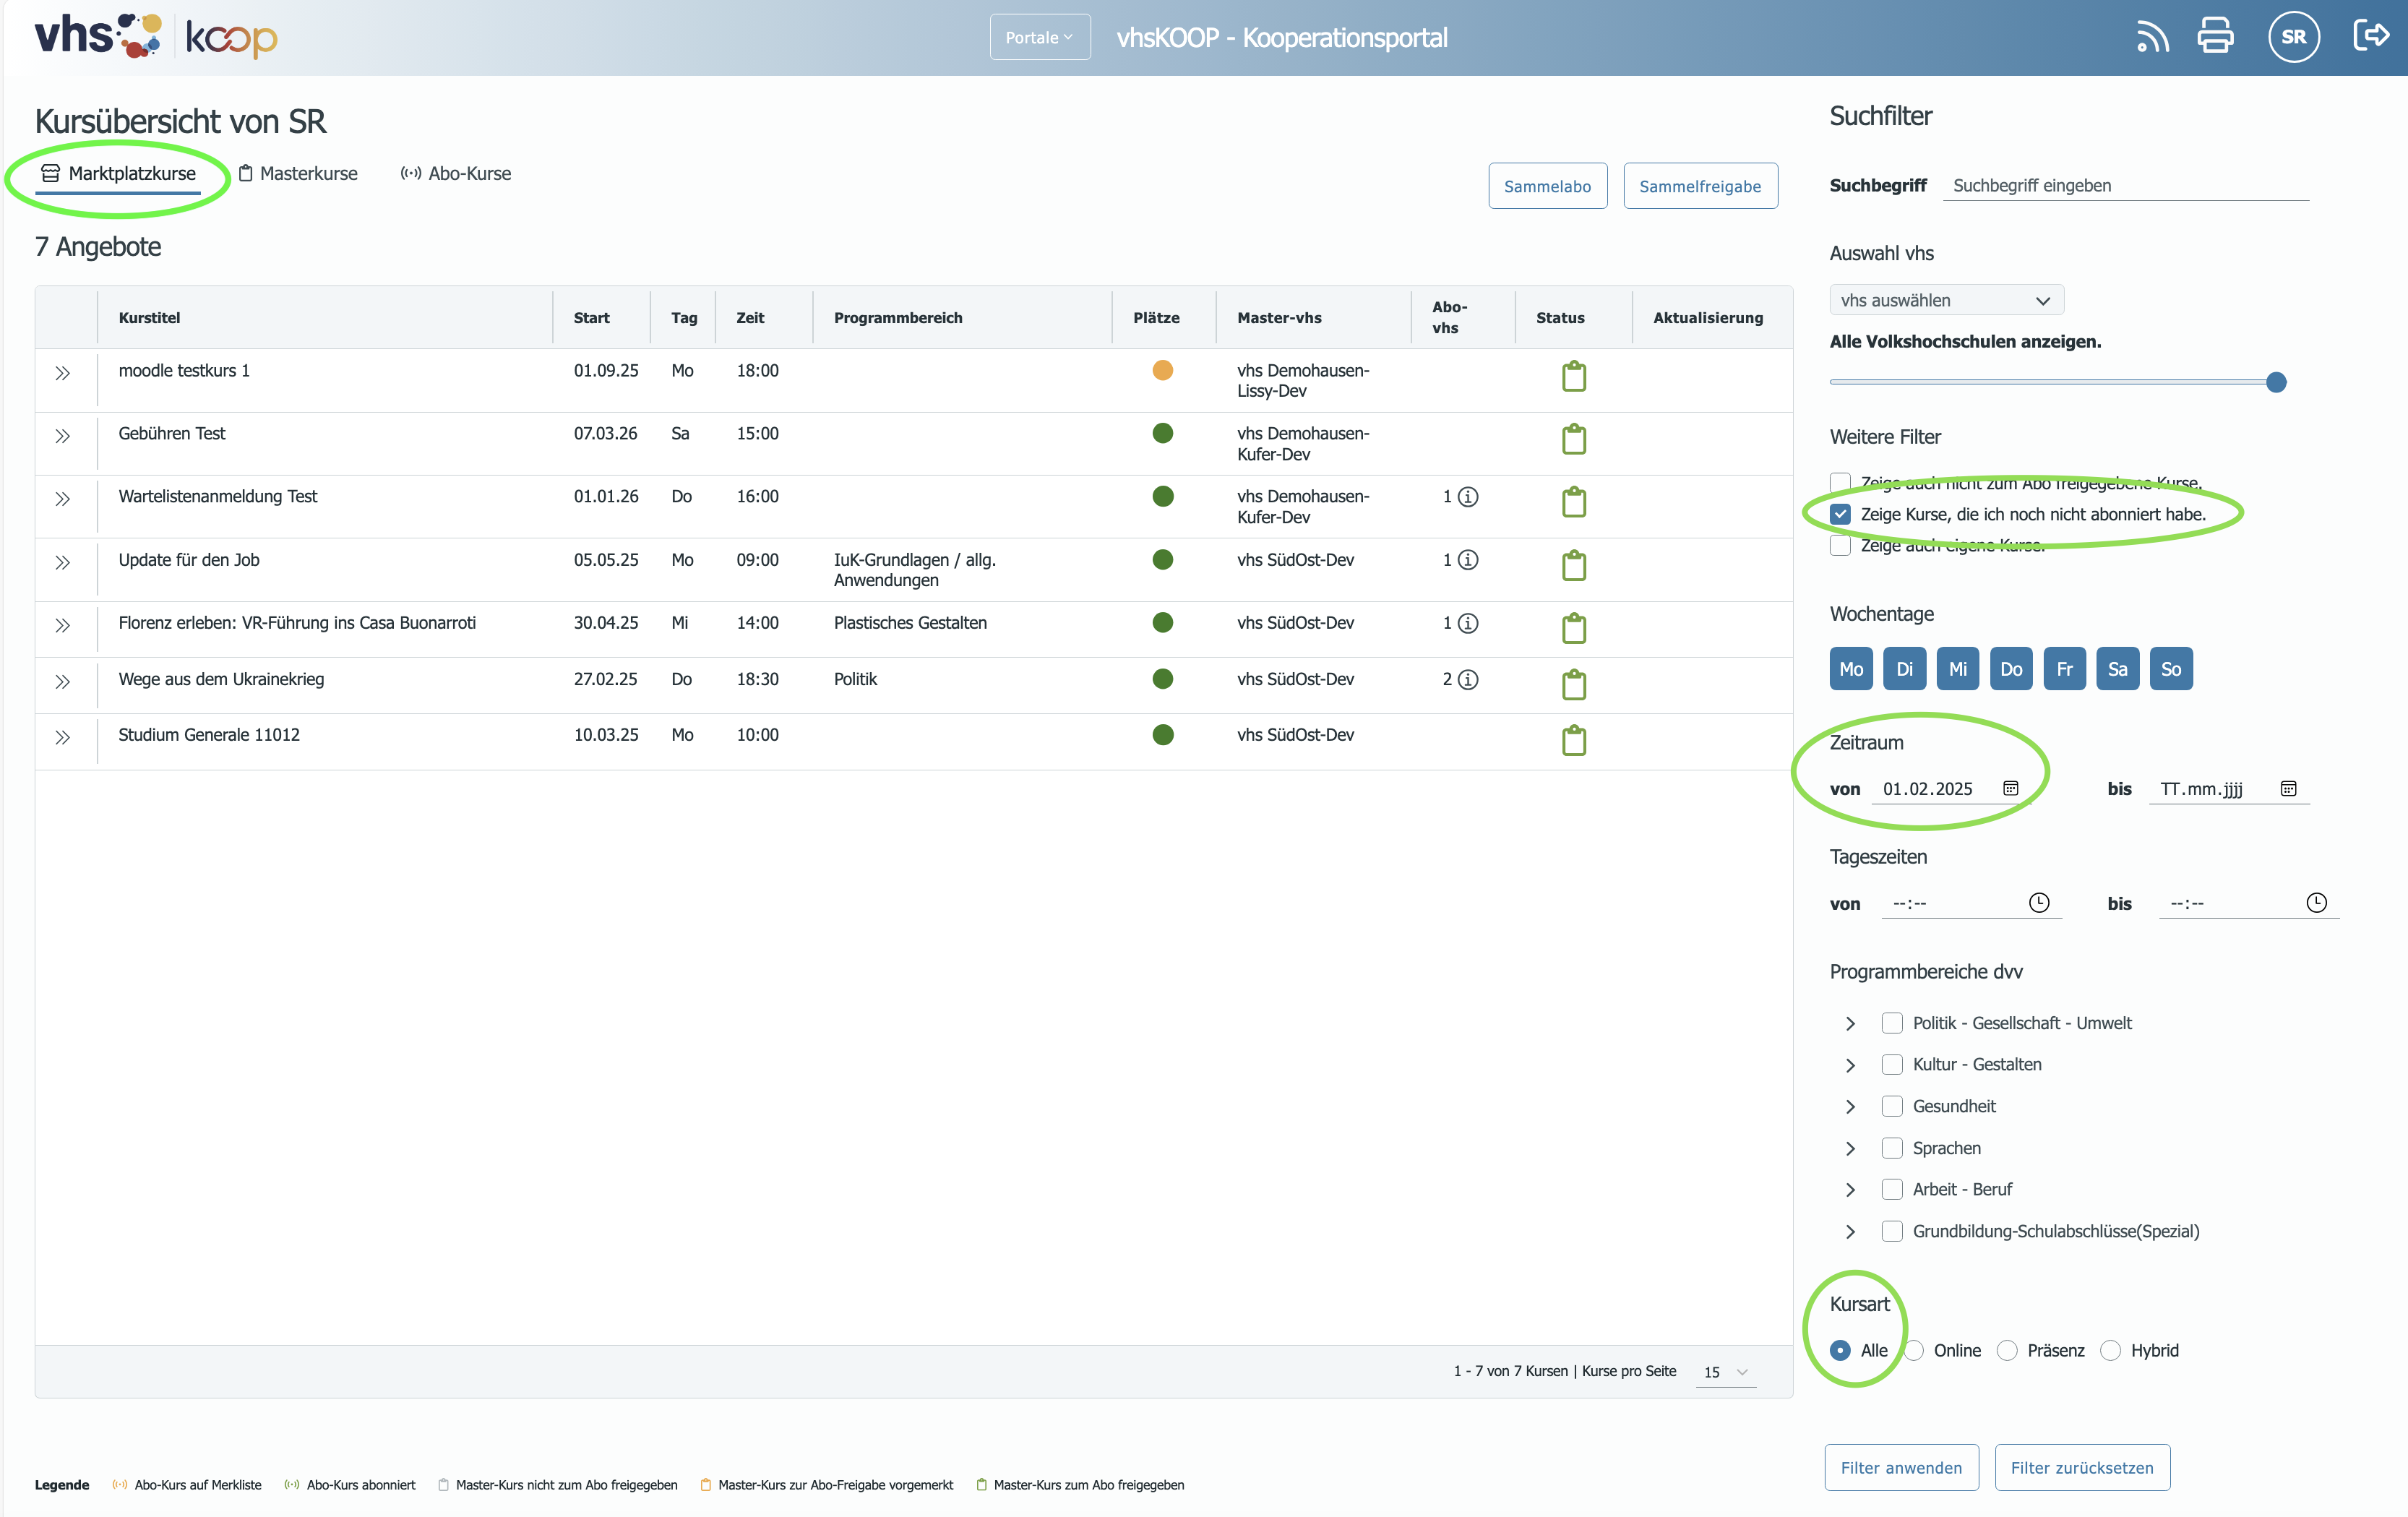Click info icon for Wege aus dem Ukrainekrieg
This screenshot has width=2408, height=1517.
point(1467,680)
